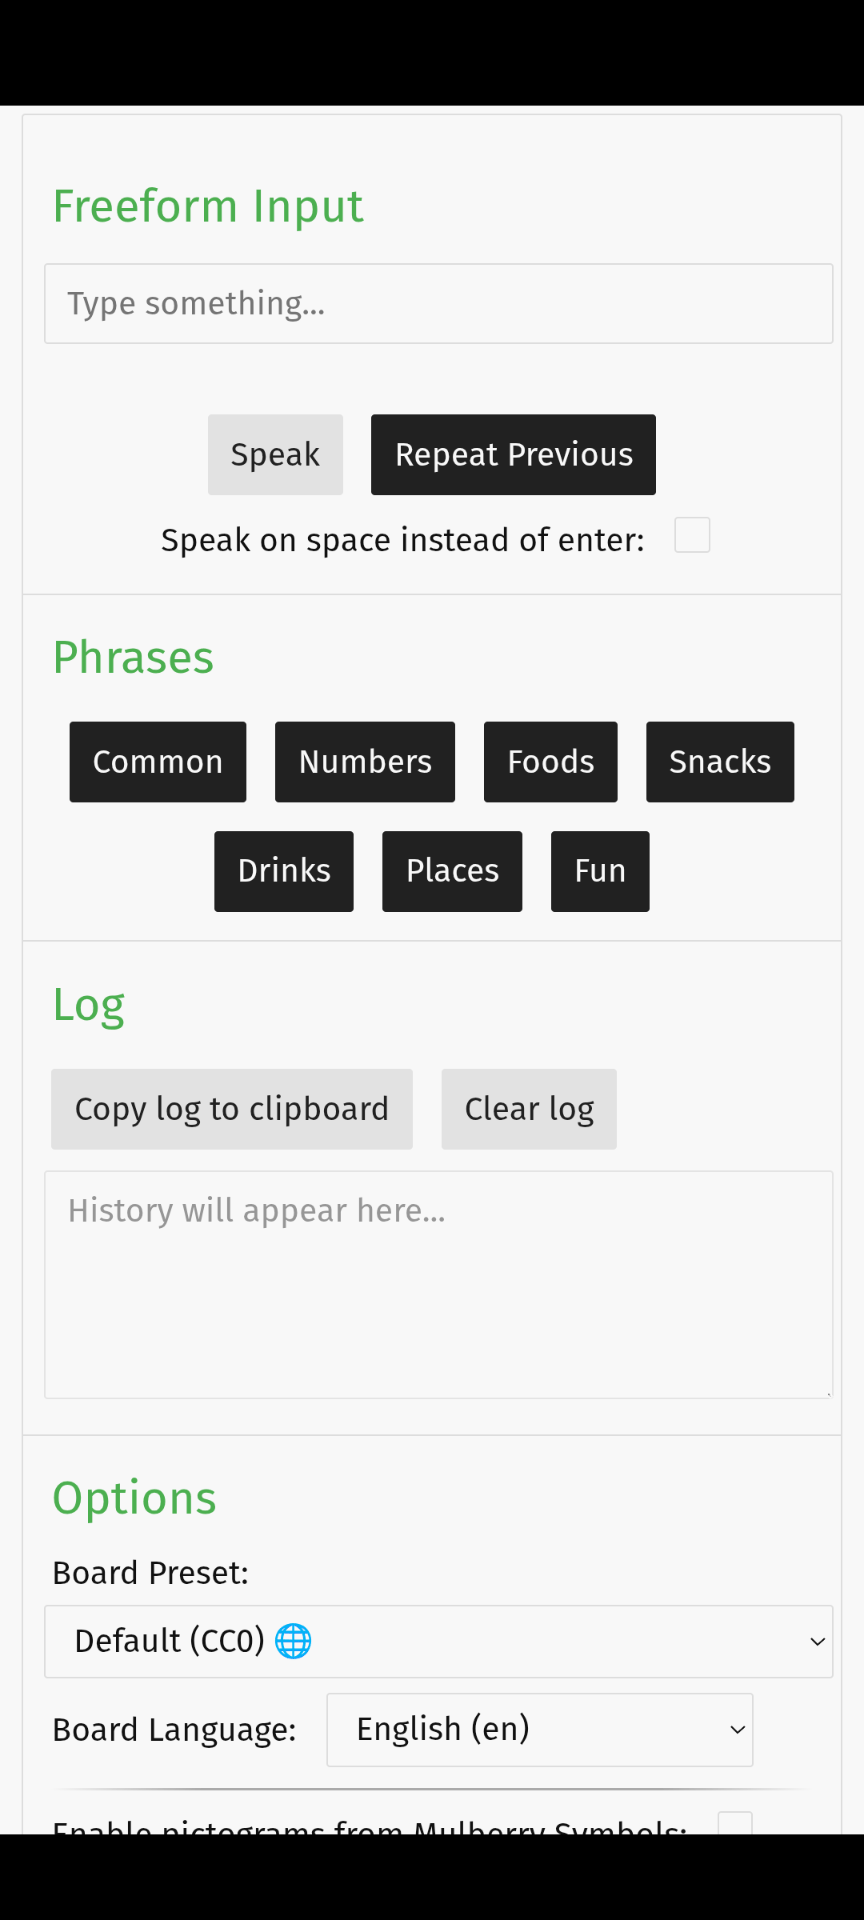The width and height of the screenshot is (864, 1920).
Task: Click the Freeform Input text field
Action: [438, 304]
